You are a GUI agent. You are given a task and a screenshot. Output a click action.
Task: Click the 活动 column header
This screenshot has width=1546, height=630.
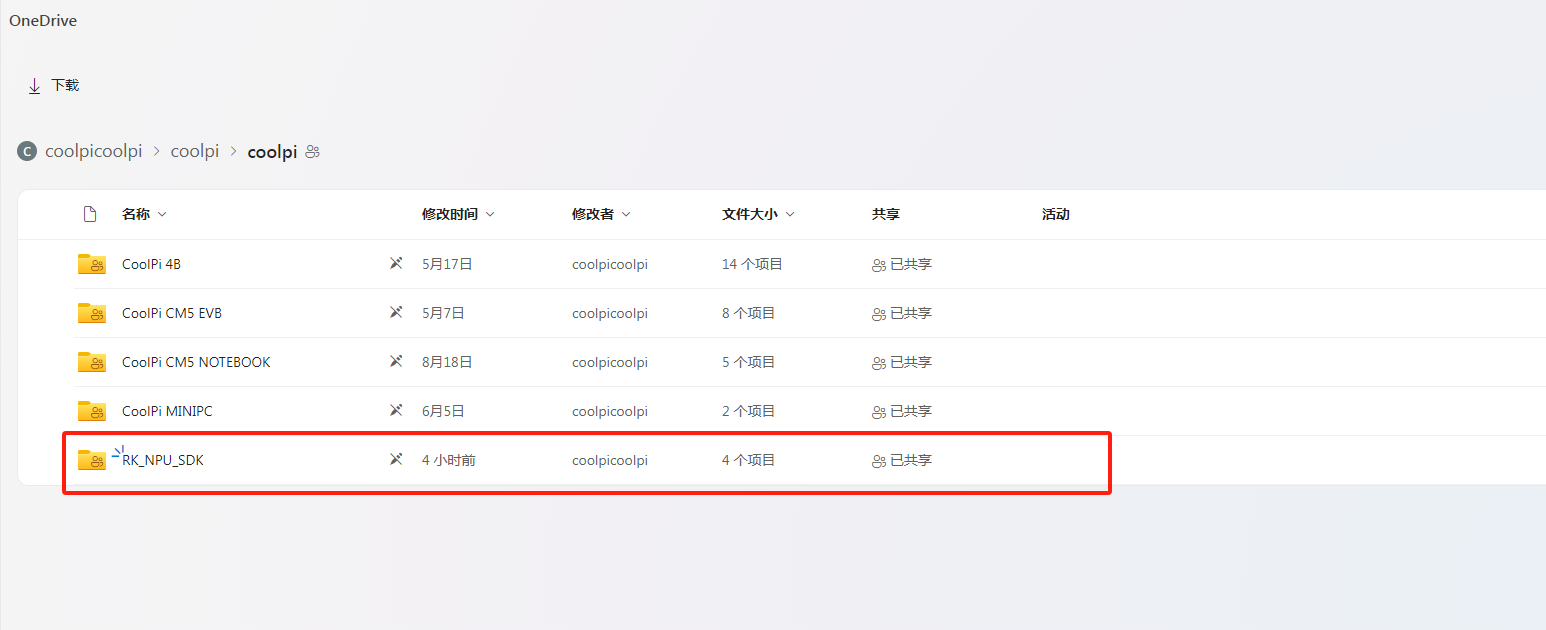[1056, 214]
